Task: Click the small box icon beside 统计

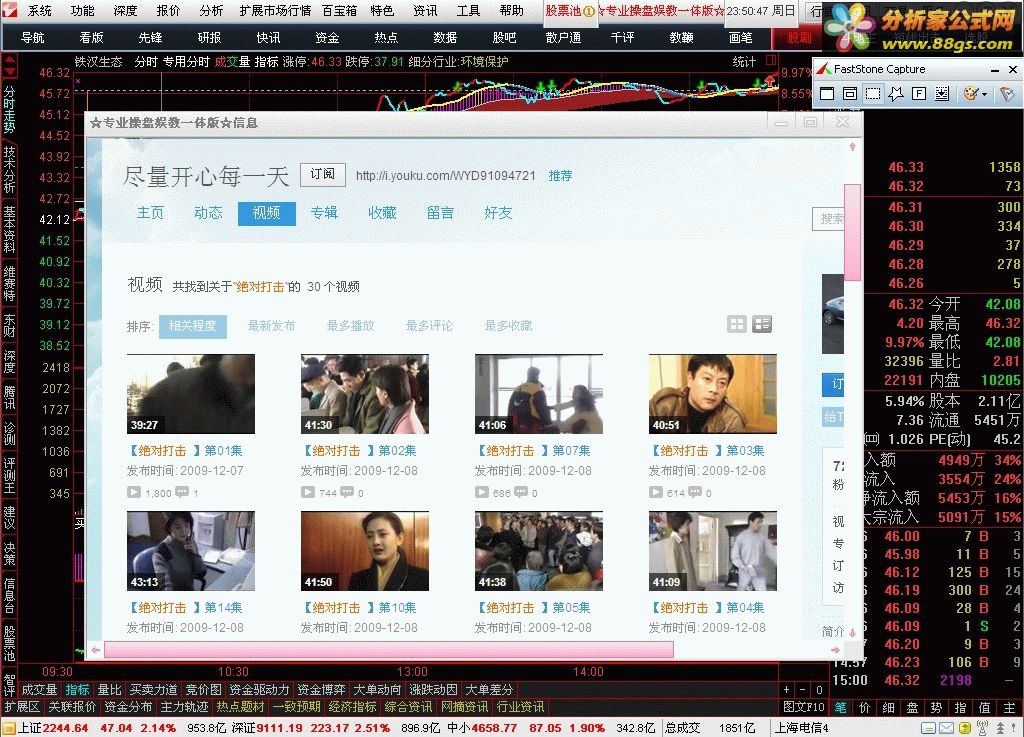Action: point(771,60)
